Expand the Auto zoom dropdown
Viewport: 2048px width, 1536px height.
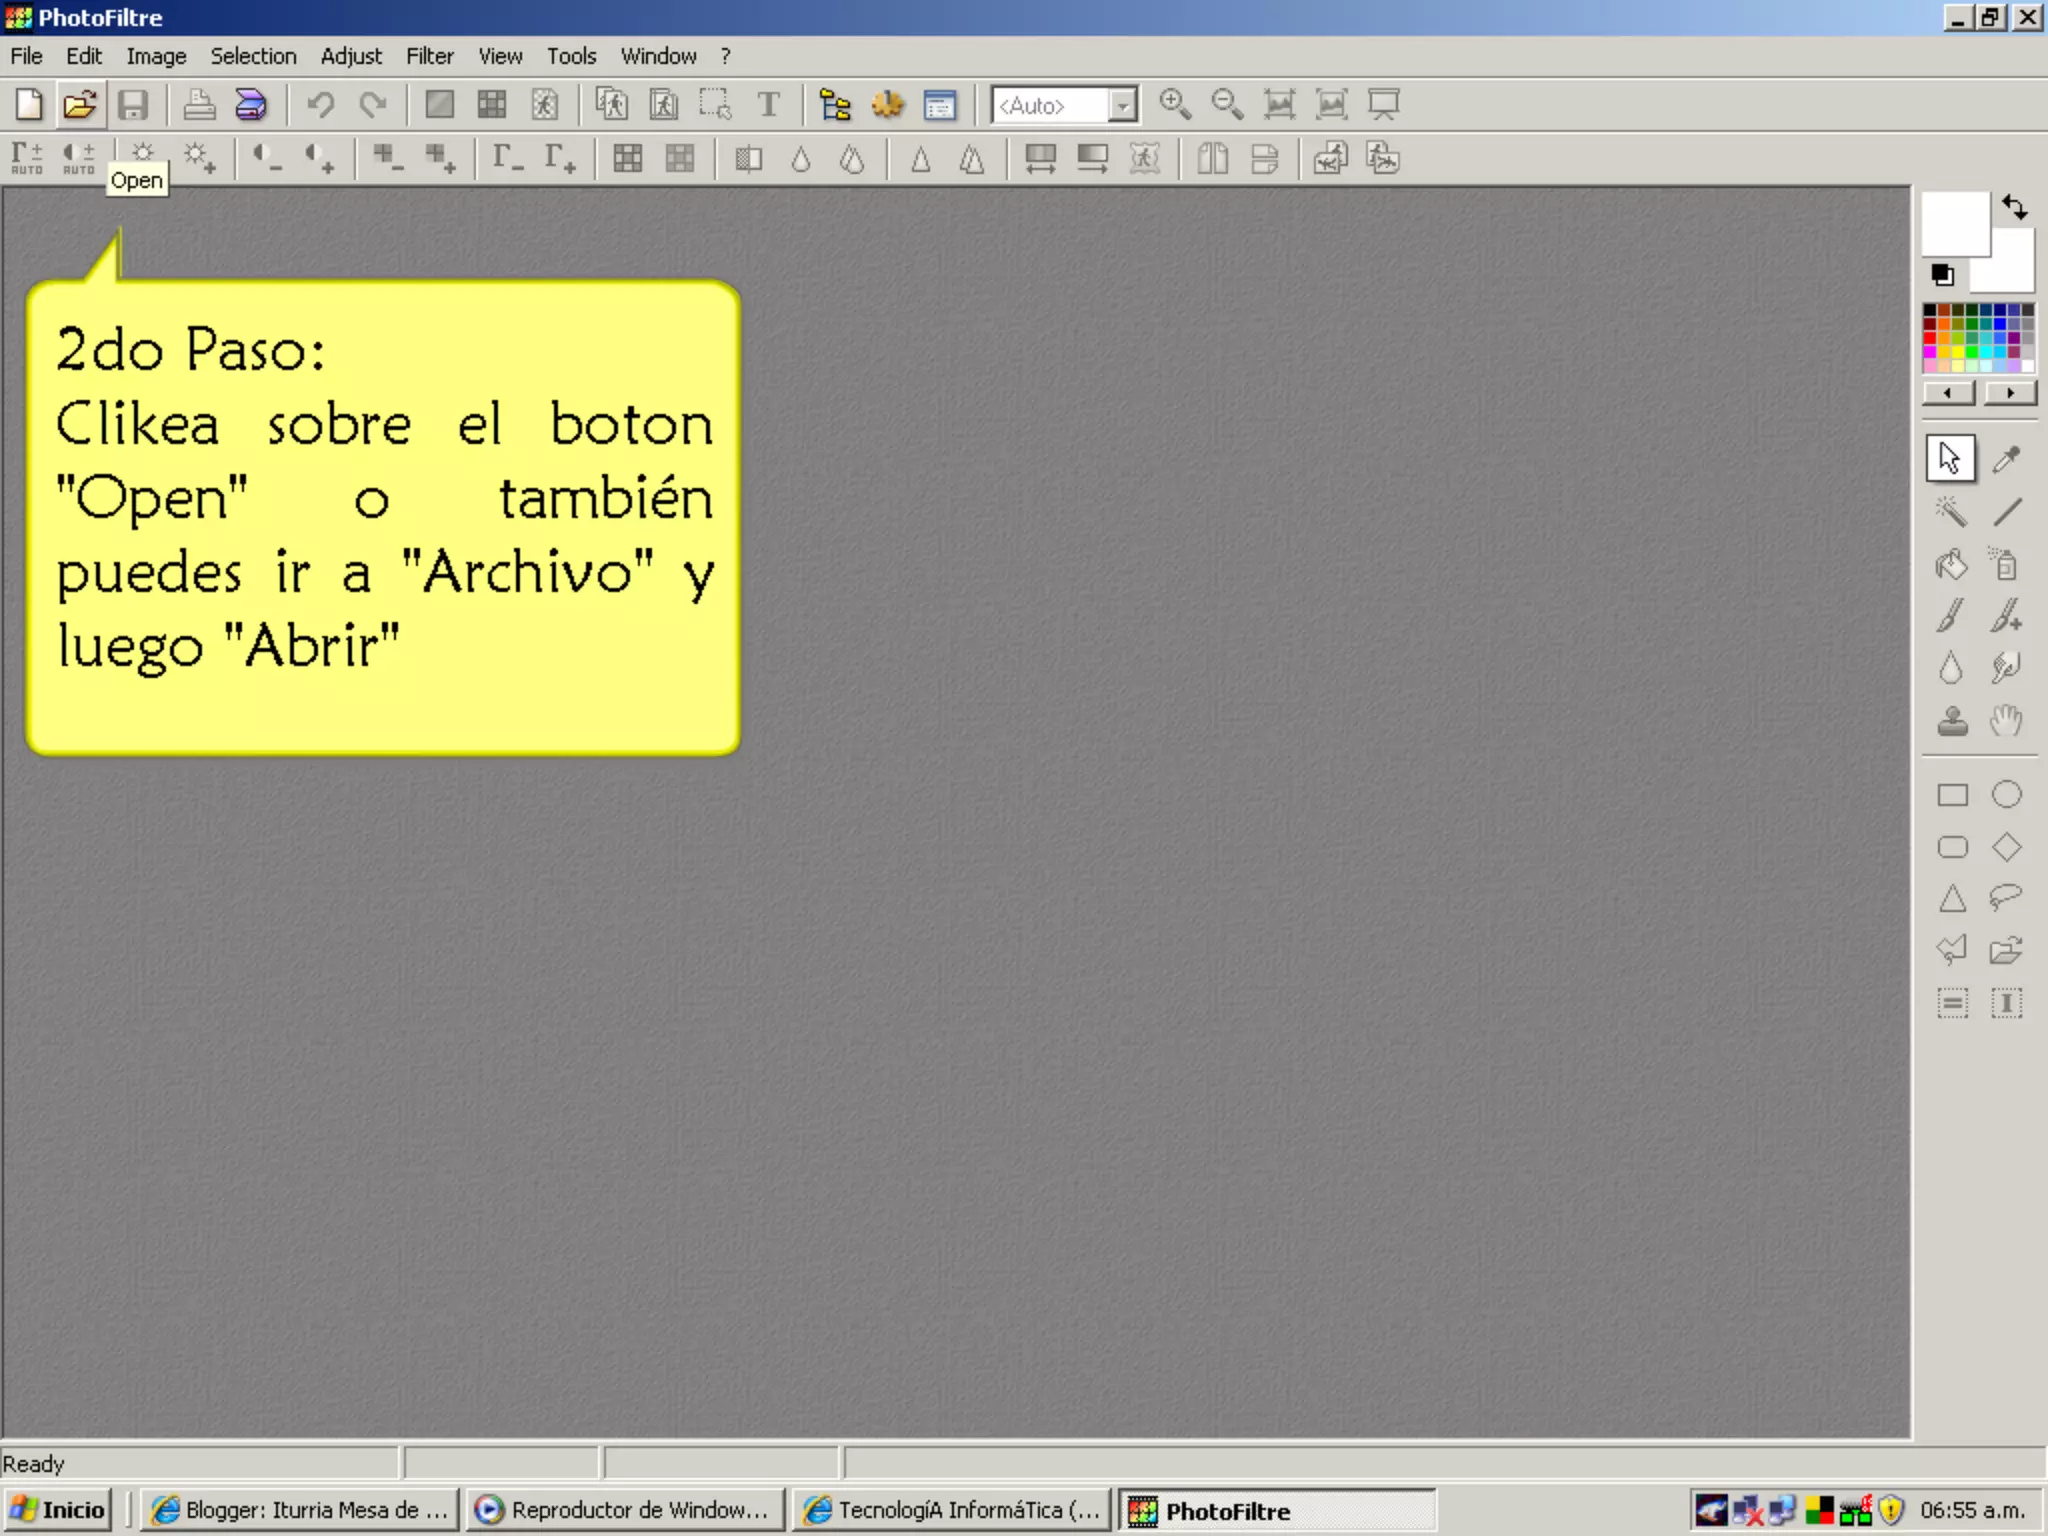(x=1123, y=105)
